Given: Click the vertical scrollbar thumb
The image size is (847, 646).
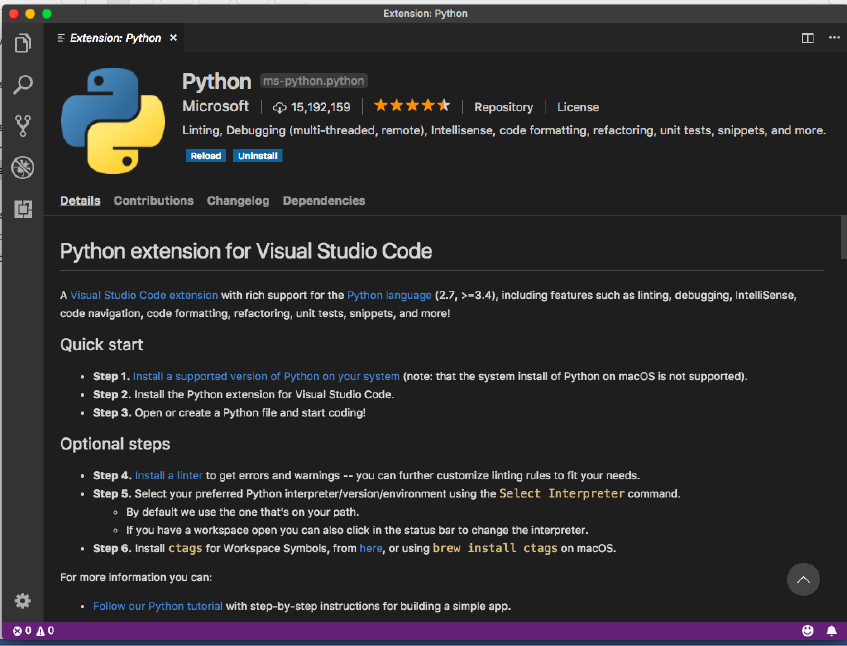Looking at the screenshot, I should (843, 235).
